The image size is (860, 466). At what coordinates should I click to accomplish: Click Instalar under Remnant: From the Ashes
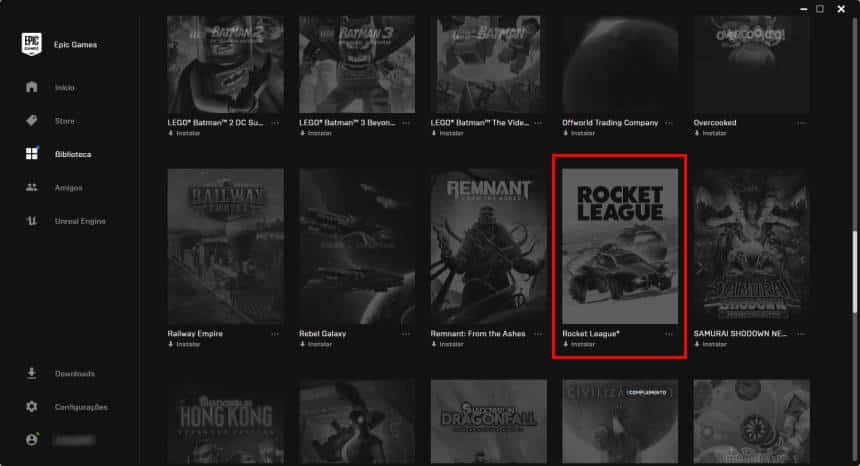[x=448, y=344]
